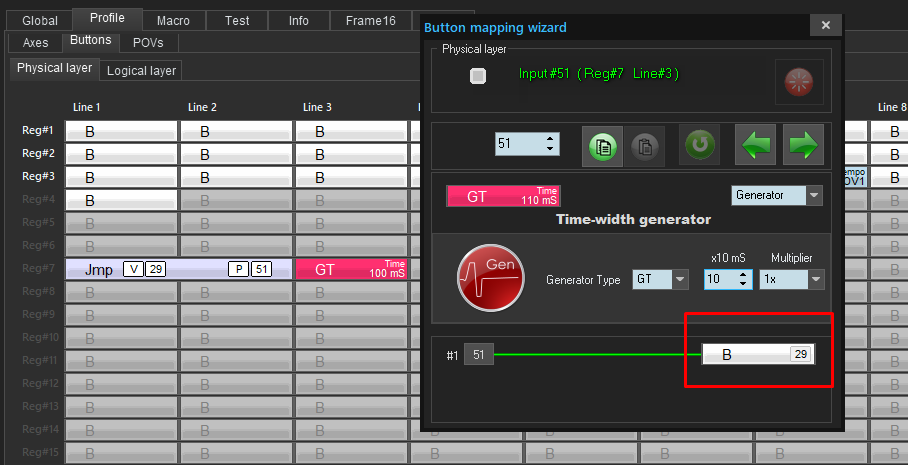Click Reg#1 Line 3 button cell
The width and height of the screenshot is (908, 465).
tap(352, 131)
